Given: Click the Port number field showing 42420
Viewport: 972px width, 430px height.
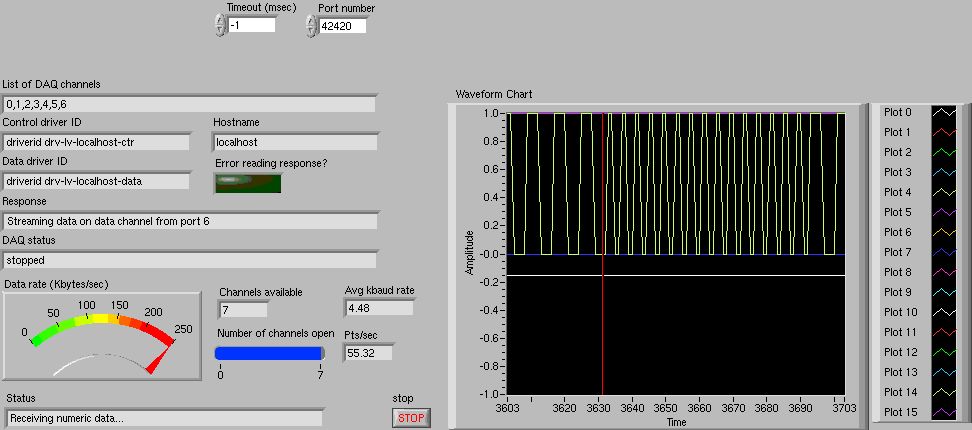Looking at the screenshot, I should click(x=343, y=26).
